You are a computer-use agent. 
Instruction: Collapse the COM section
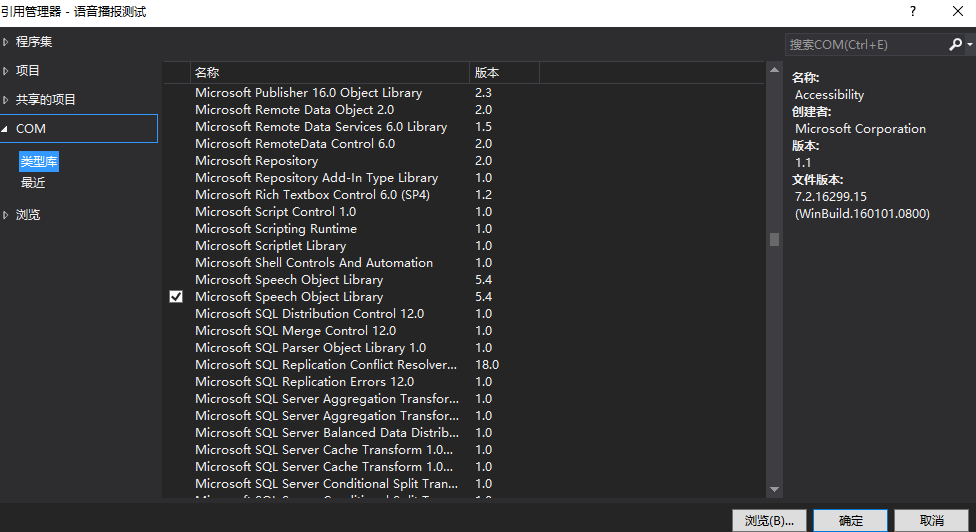click(x=5, y=129)
